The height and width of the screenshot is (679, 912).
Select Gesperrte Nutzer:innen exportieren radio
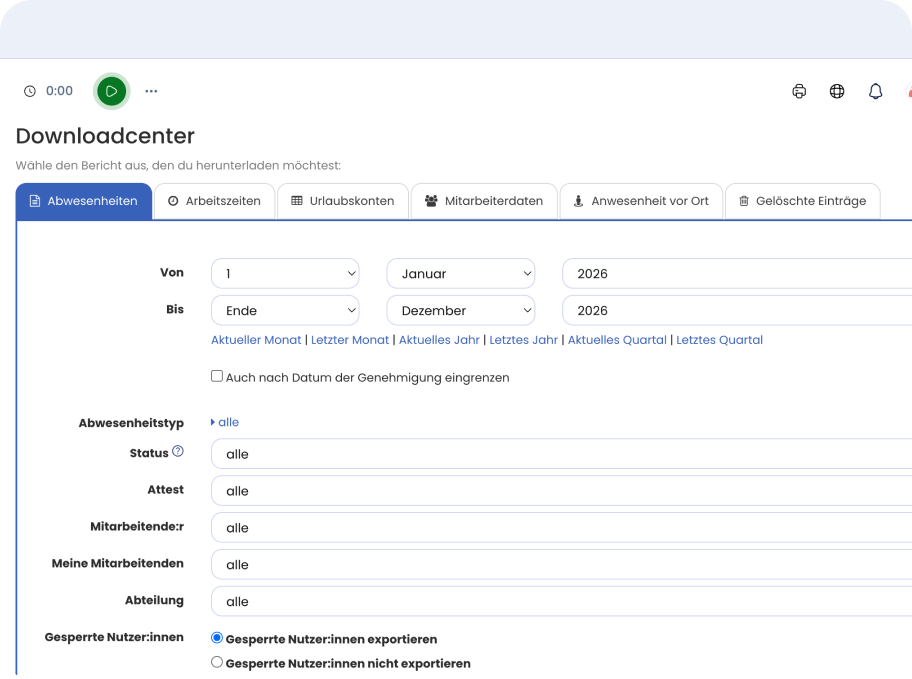217,638
